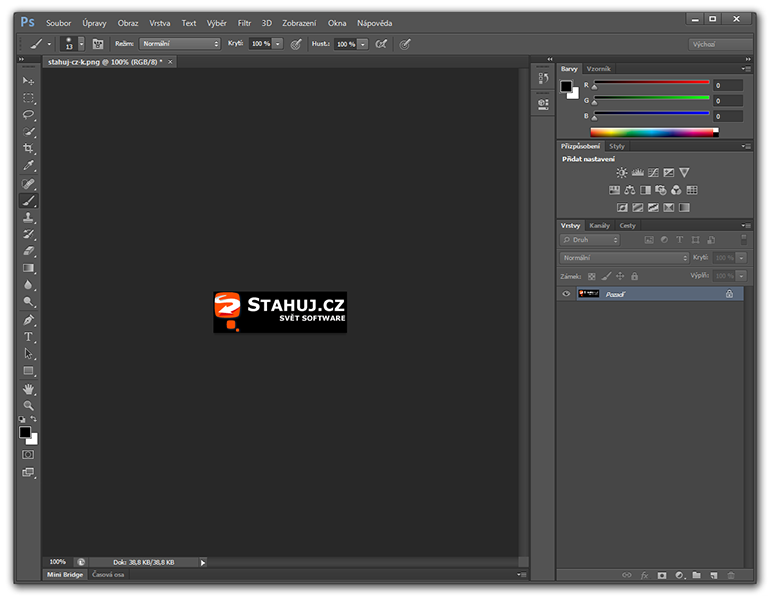Open the Druh layer filter dropdown
This screenshot has width=772, height=600.
click(x=590, y=240)
